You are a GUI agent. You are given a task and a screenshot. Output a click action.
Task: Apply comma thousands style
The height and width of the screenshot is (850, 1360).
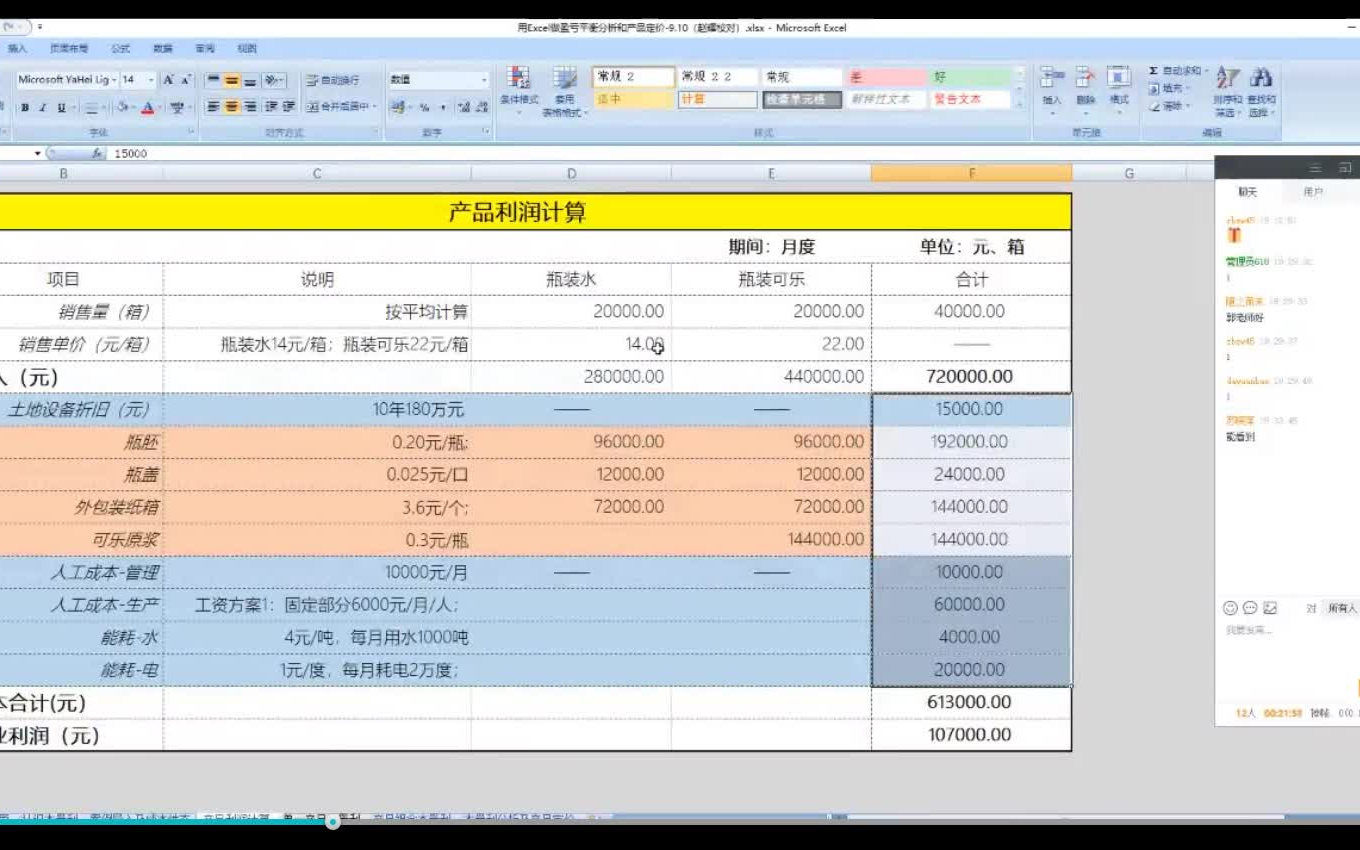(441, 107)
